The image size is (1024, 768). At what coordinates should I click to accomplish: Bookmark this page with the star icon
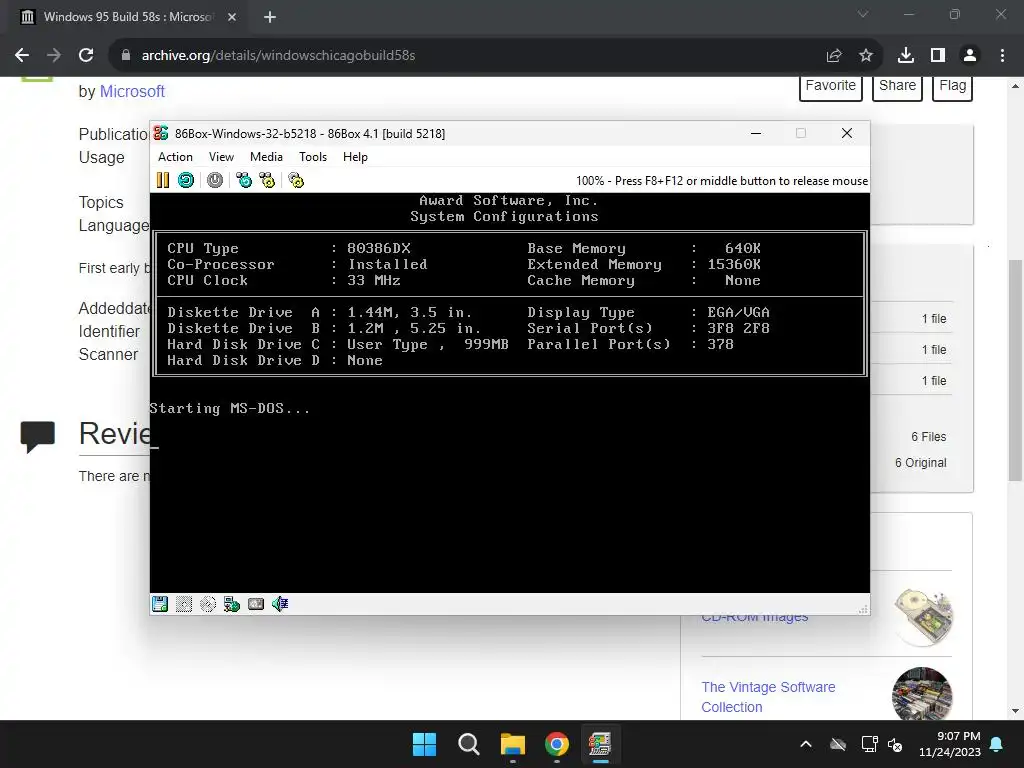[x=866, y=56]
